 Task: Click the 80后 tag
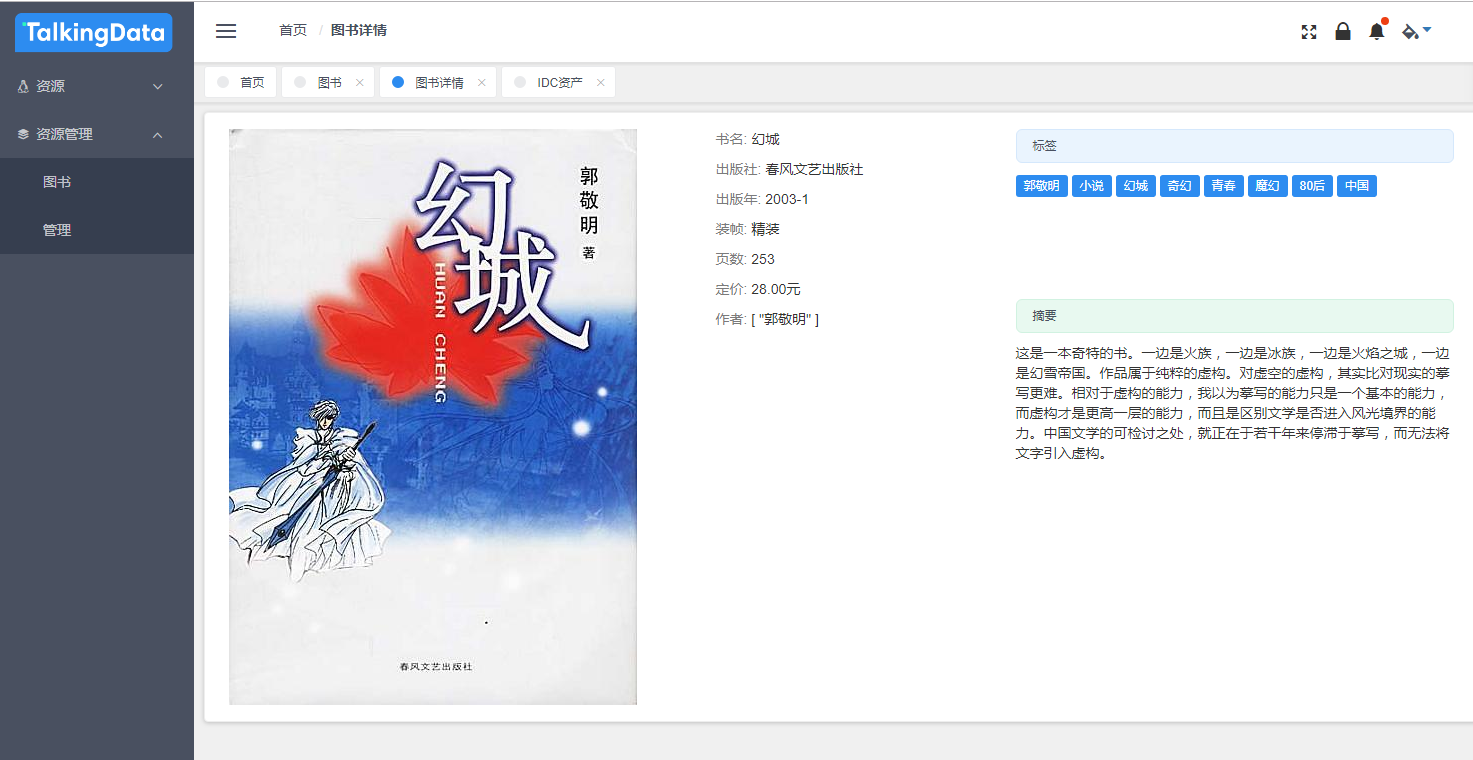pyautogui.click(x=1312, y=186)
